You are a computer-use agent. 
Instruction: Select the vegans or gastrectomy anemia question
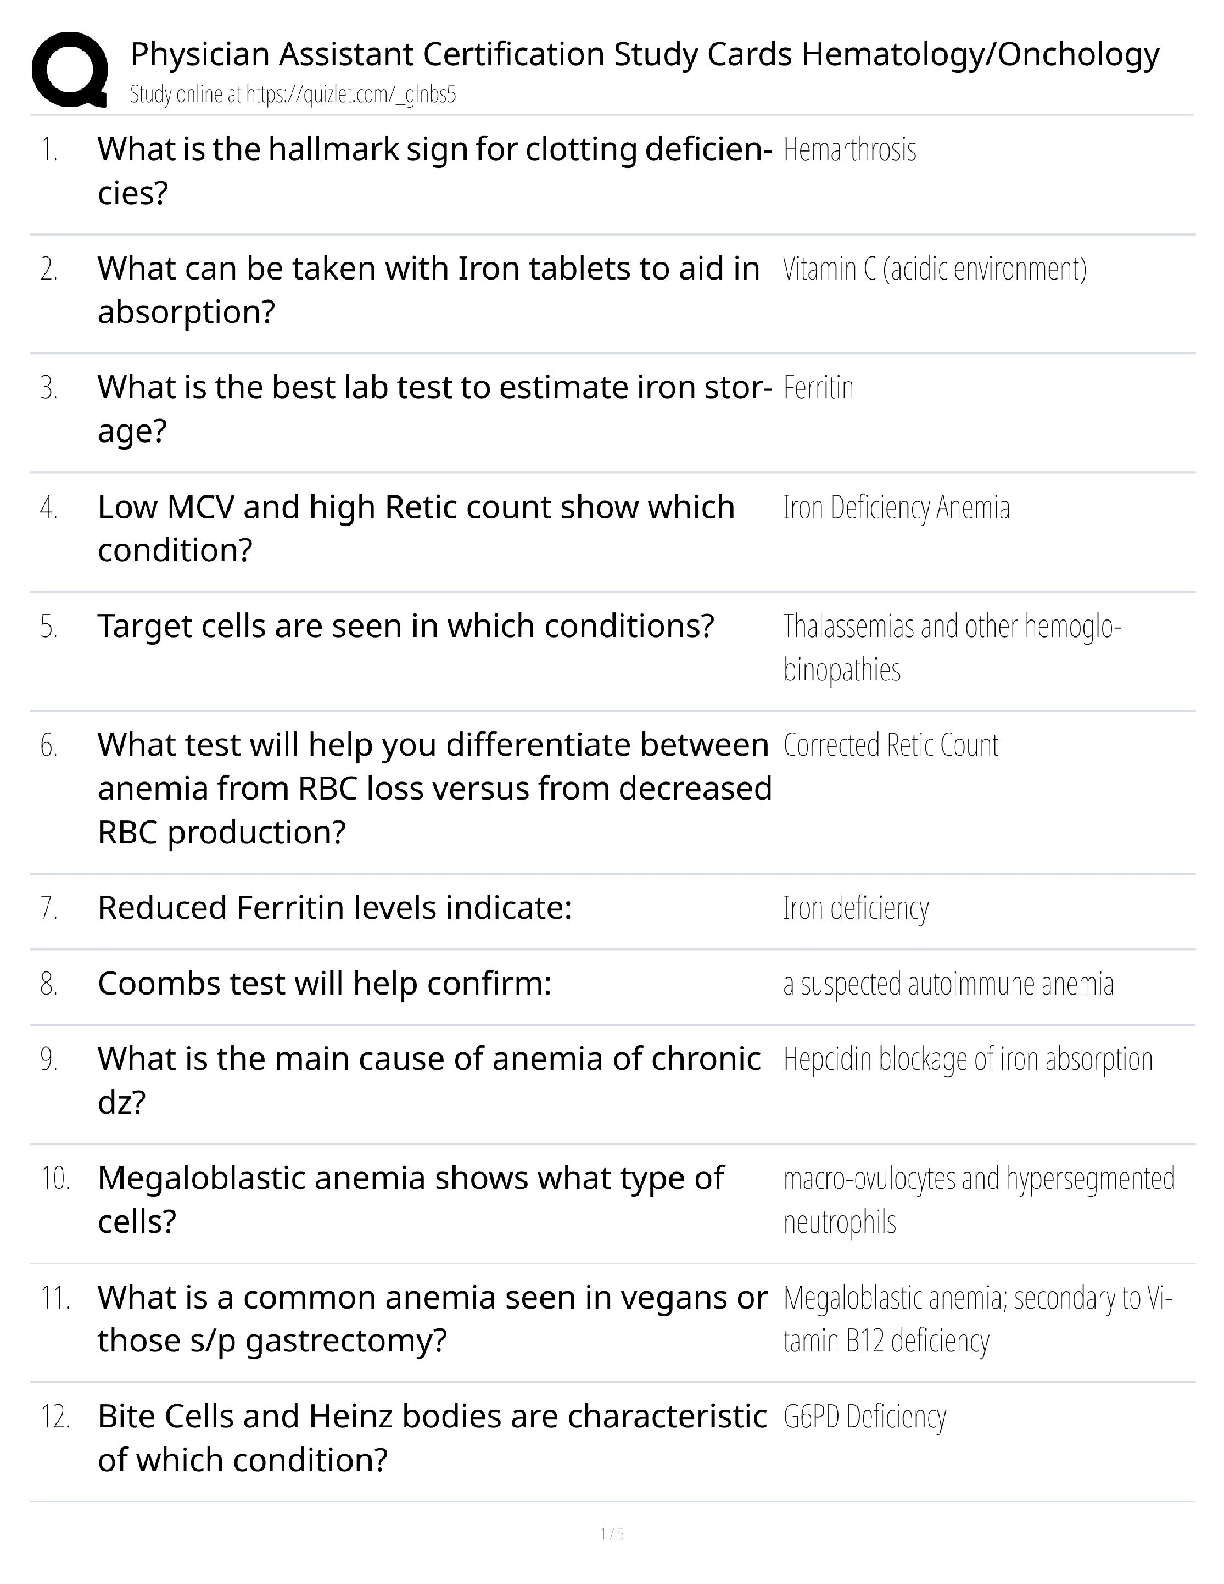(432, 1319)
